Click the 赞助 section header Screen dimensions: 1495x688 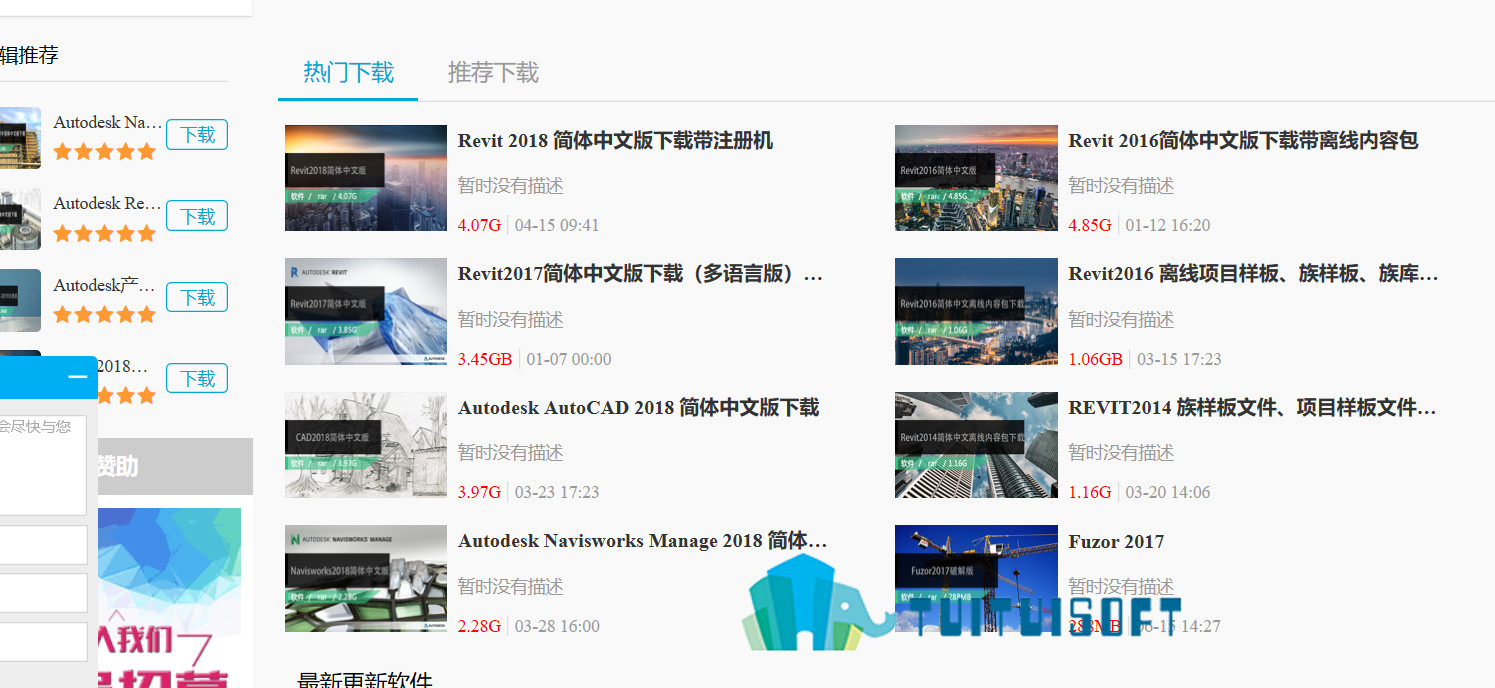click(175, 466)
